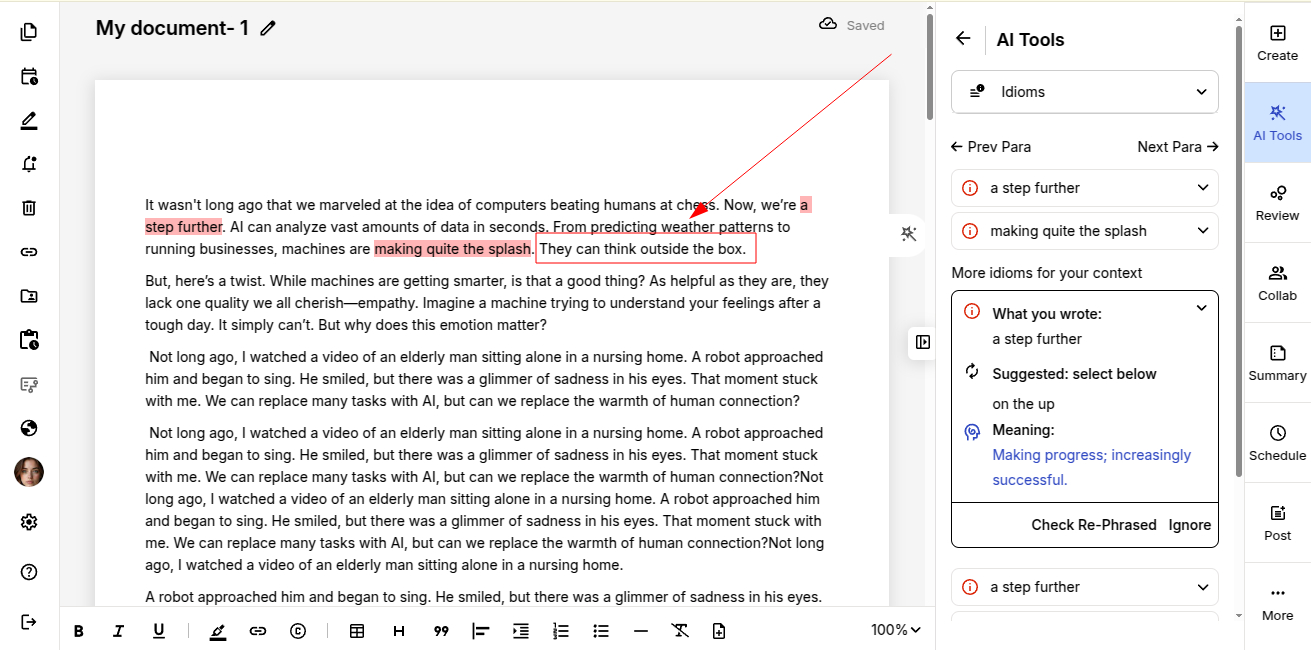1311x650 pixels.
Task: Click the text highlight color icon
Action: tap(218, 631)
